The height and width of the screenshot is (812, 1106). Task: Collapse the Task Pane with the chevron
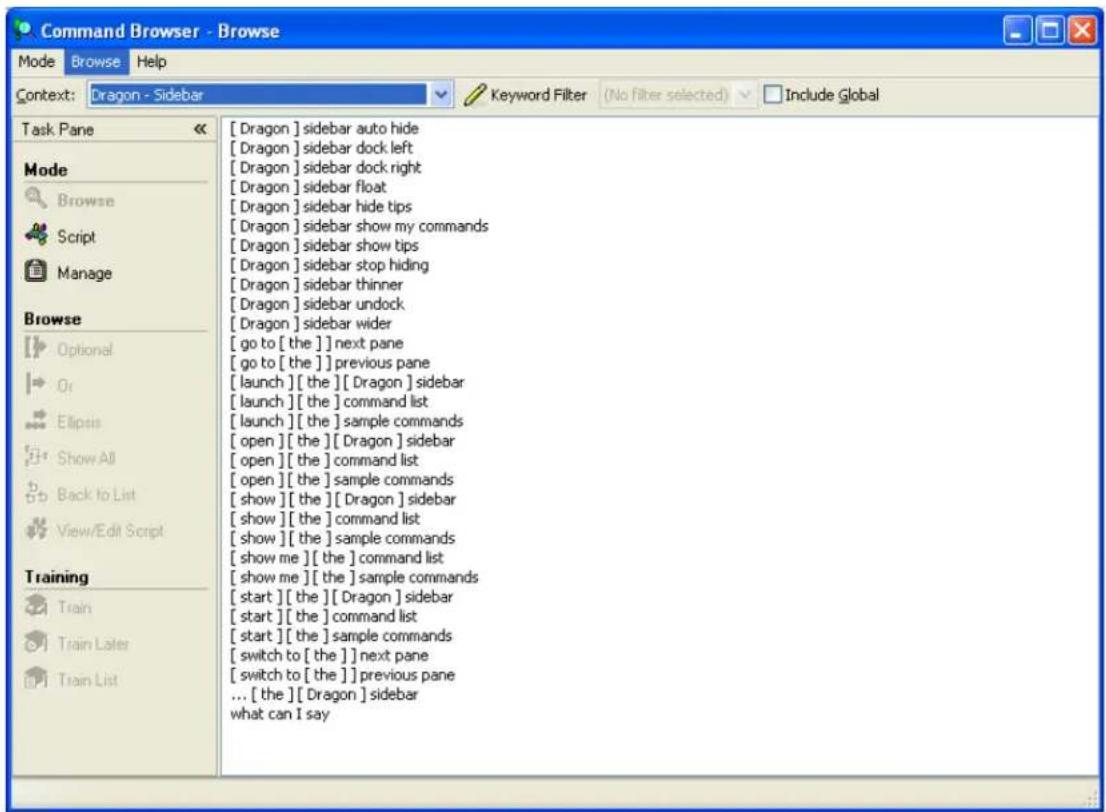coord(200,129)
